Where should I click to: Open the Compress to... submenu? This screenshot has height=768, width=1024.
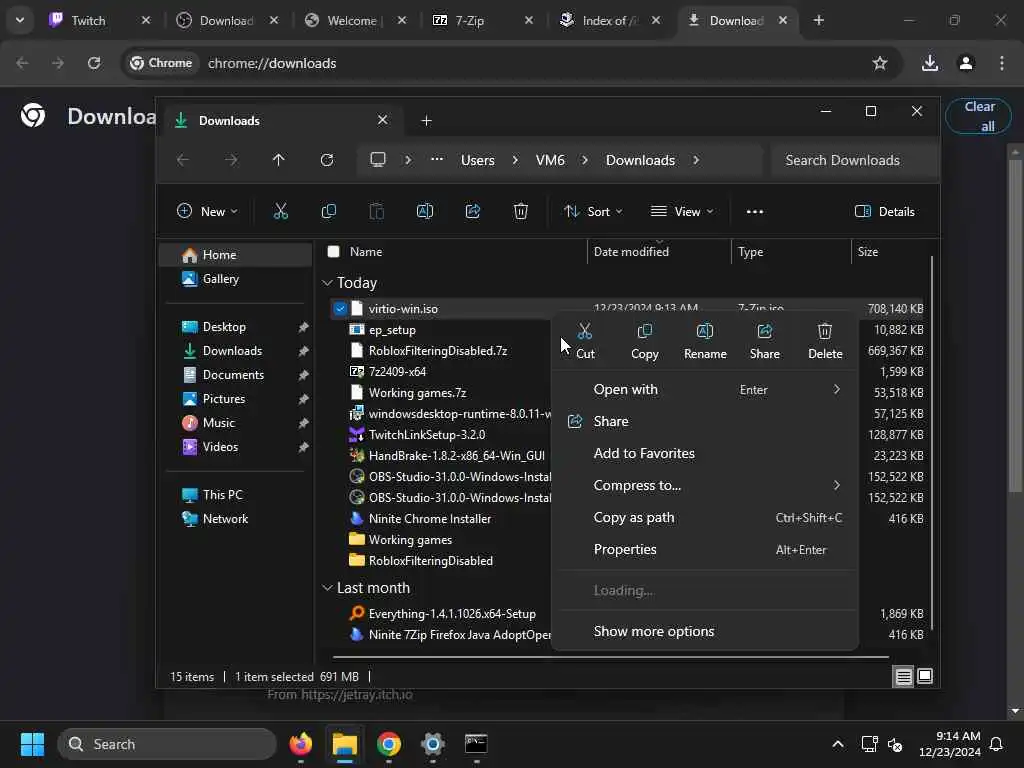click(705, 485)
